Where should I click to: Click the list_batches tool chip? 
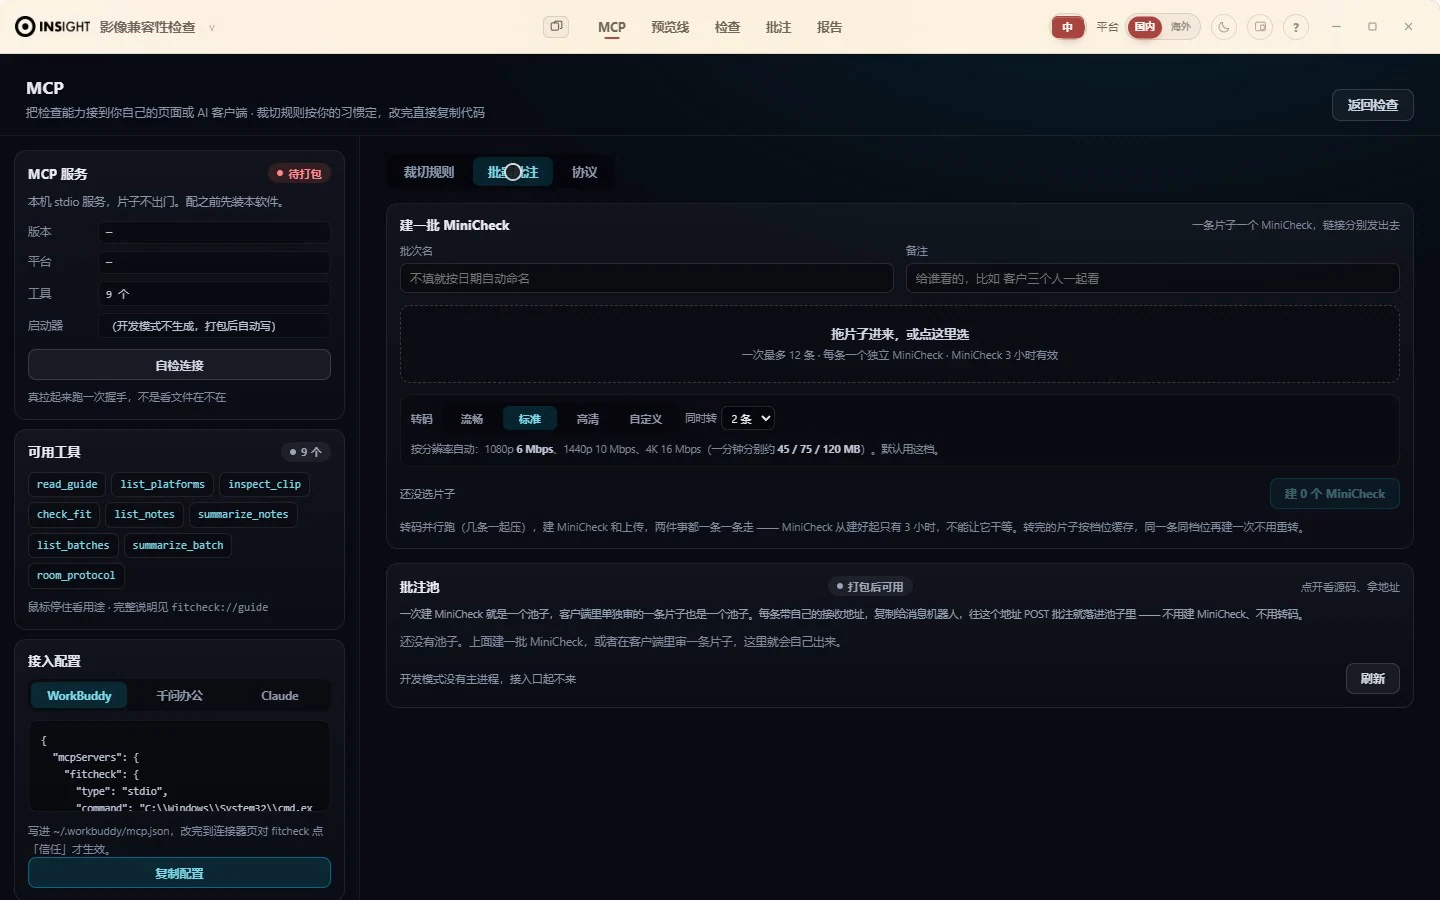pos(73,545)
